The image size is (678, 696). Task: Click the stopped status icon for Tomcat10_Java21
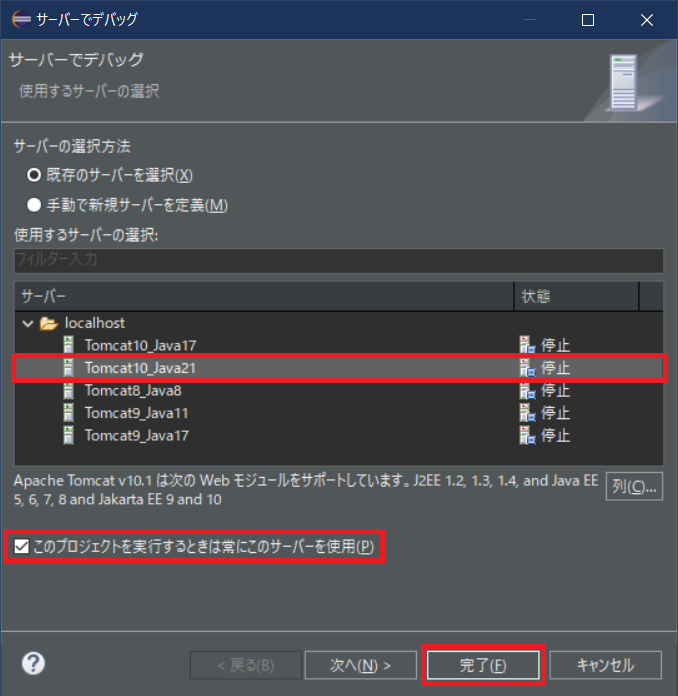(527, 368)
